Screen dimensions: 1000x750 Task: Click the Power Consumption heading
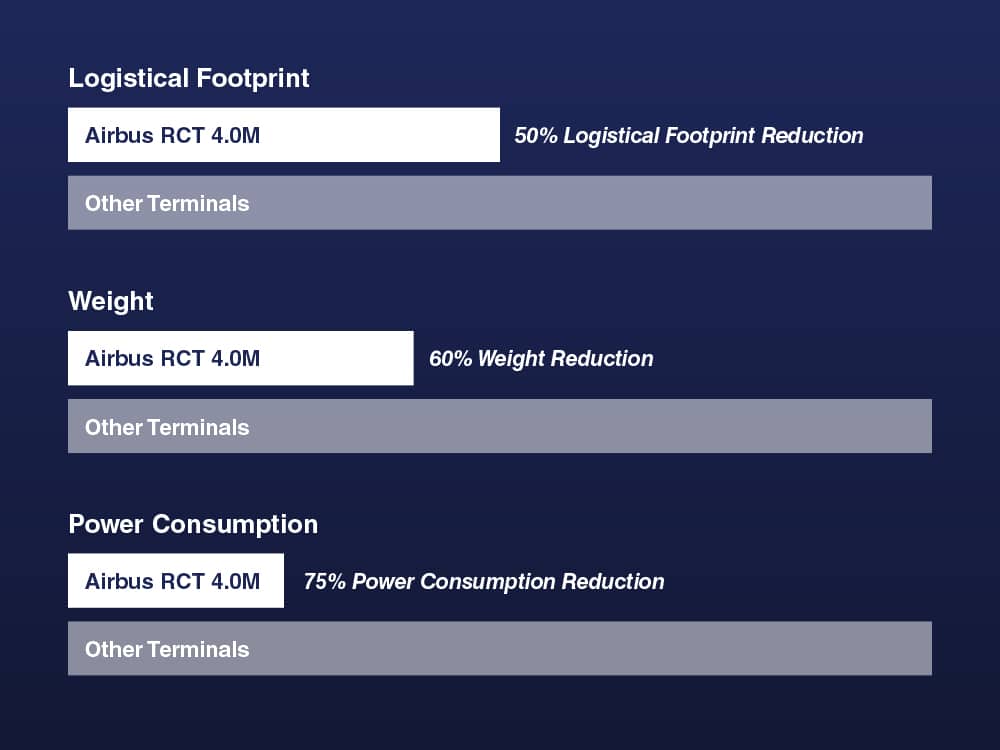[193, 525]
